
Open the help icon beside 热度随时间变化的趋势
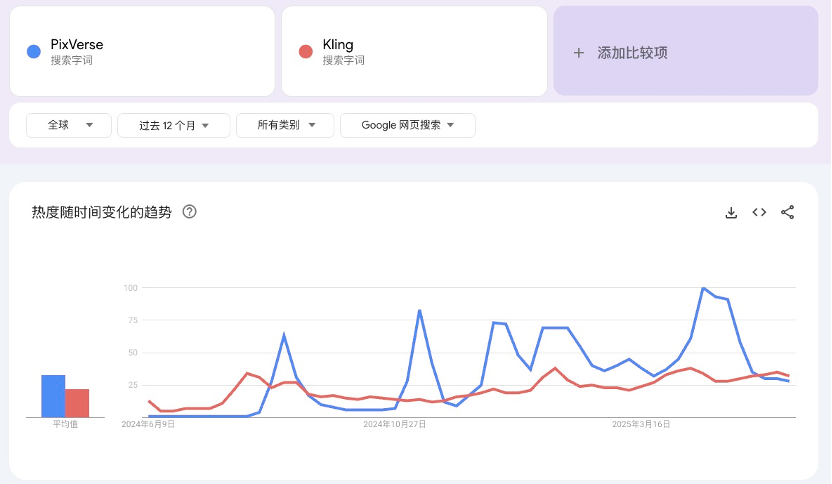point(190,212)
